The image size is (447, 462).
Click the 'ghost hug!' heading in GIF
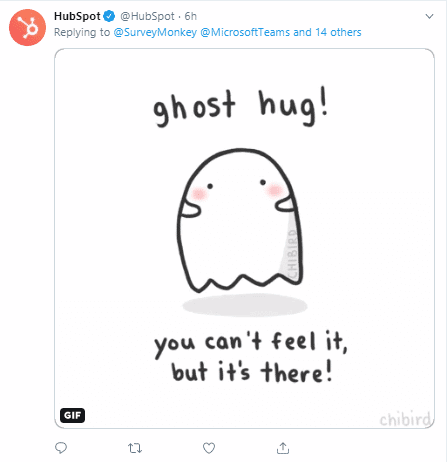click(241, 107)
